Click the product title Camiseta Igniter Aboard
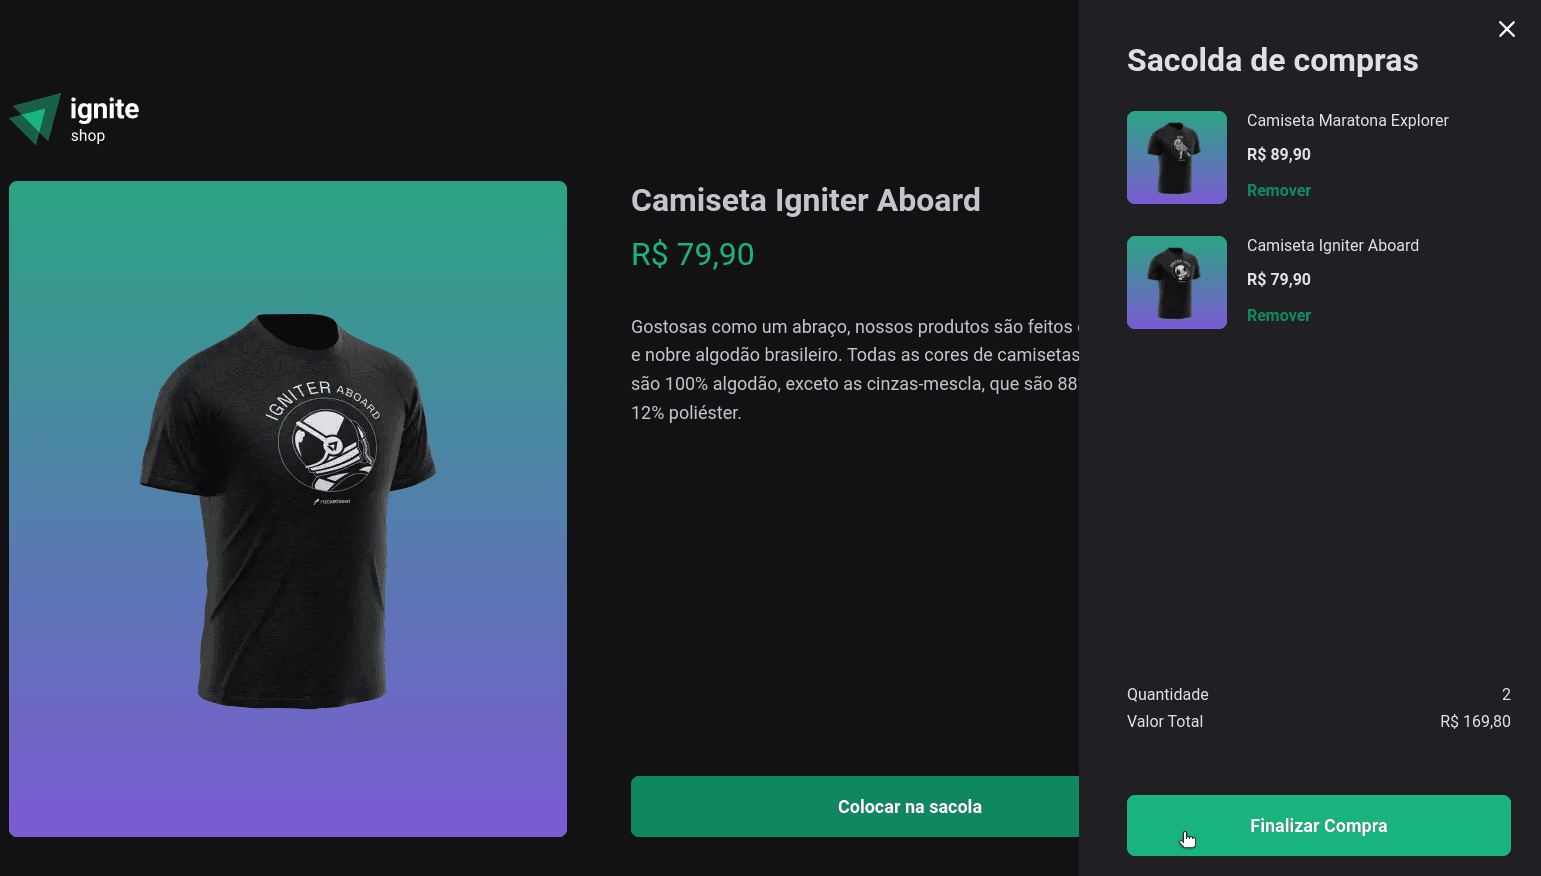 click(805, 200)
